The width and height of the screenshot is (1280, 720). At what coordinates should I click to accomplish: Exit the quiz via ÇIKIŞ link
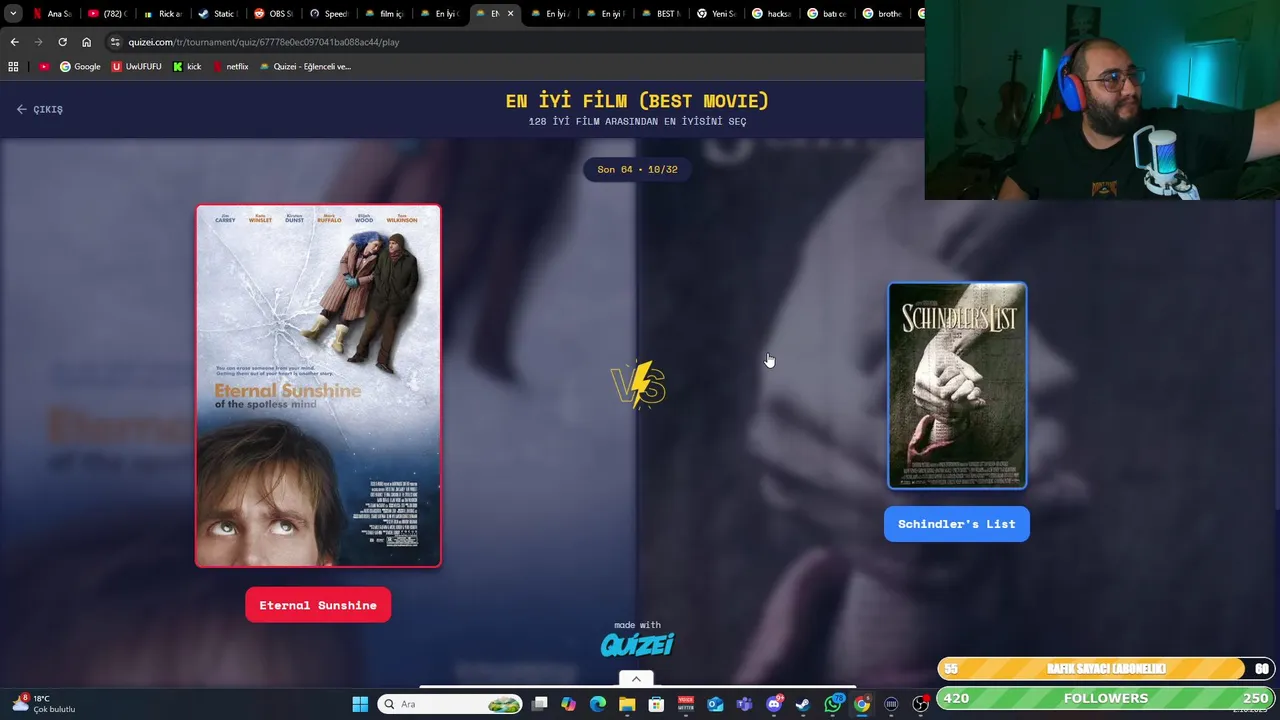click(40, 109)
